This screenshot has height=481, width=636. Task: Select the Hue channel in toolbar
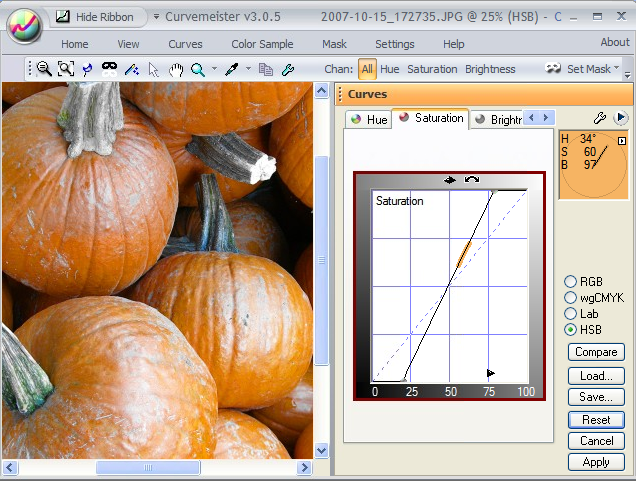pos(389,69)
